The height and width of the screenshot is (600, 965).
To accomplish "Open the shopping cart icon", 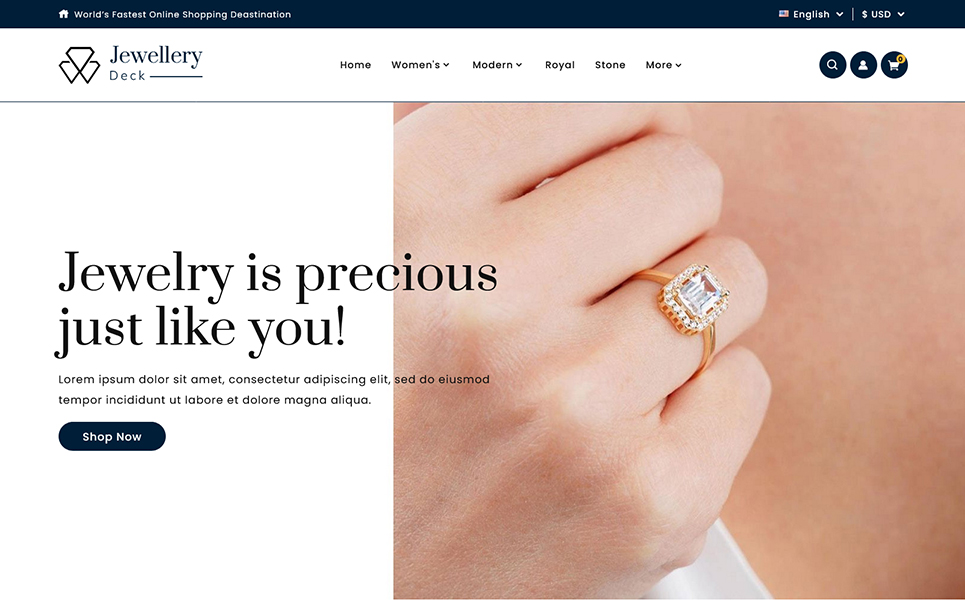I will (x=894, y=65).
